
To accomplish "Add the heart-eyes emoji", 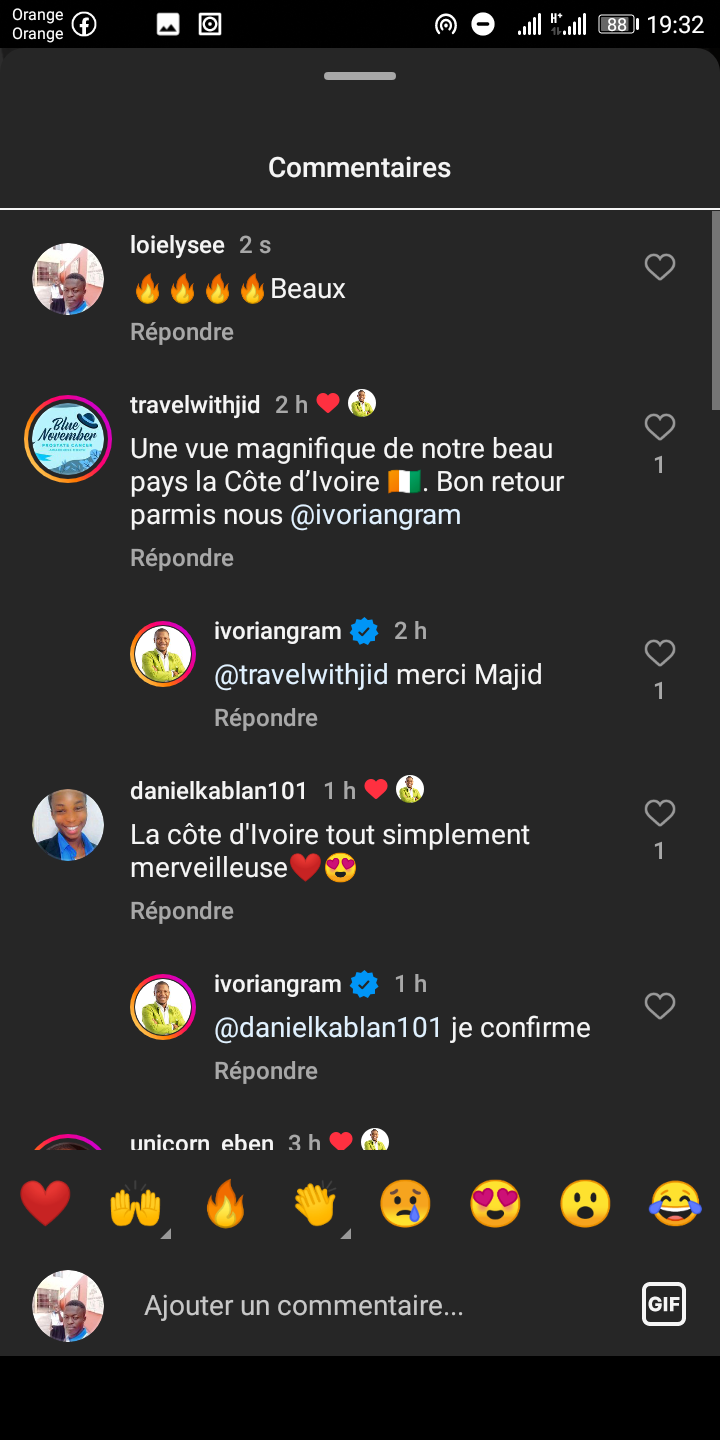I will coord(495,1203).
